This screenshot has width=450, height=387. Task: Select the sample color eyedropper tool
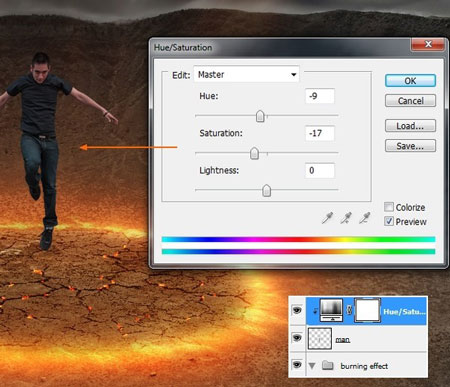[x=327, y=218]
